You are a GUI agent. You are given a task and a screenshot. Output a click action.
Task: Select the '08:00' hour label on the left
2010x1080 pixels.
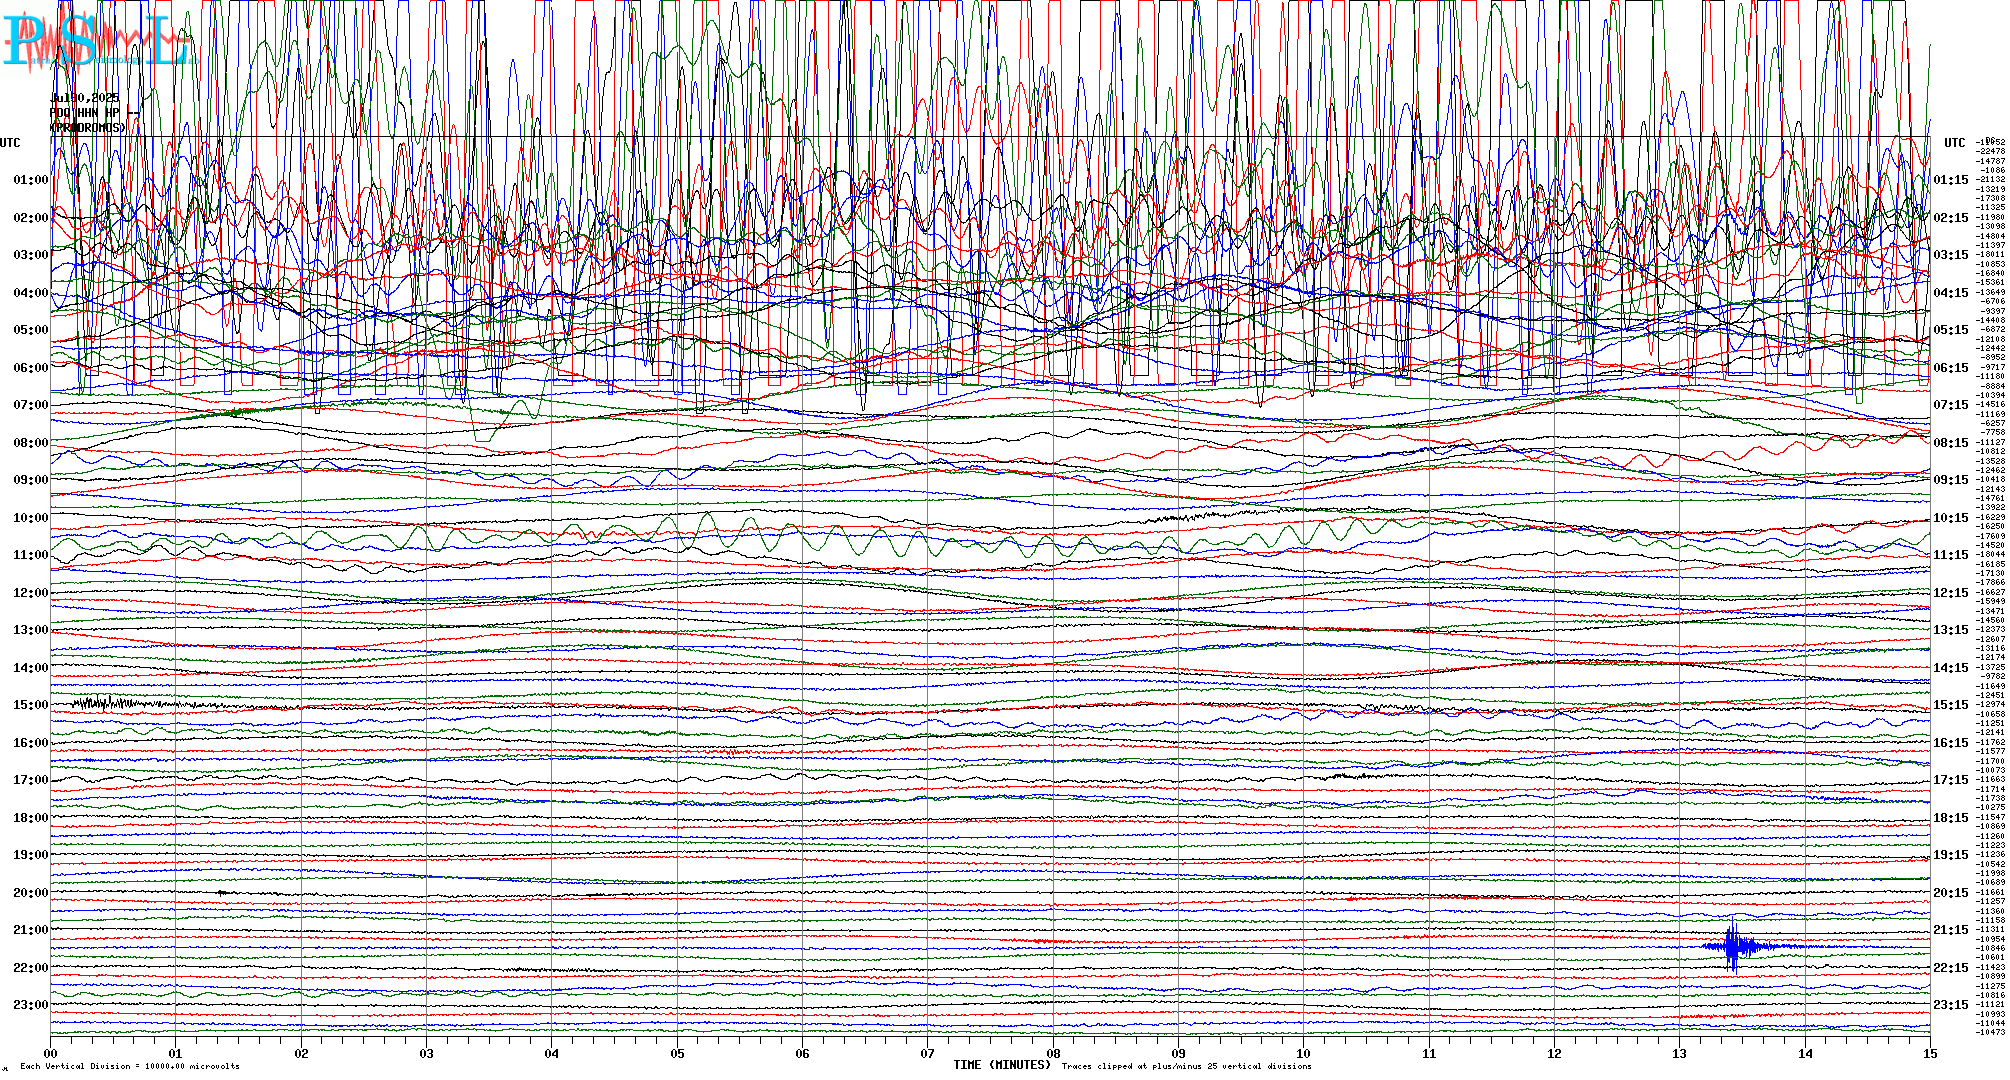coord(31,443)
